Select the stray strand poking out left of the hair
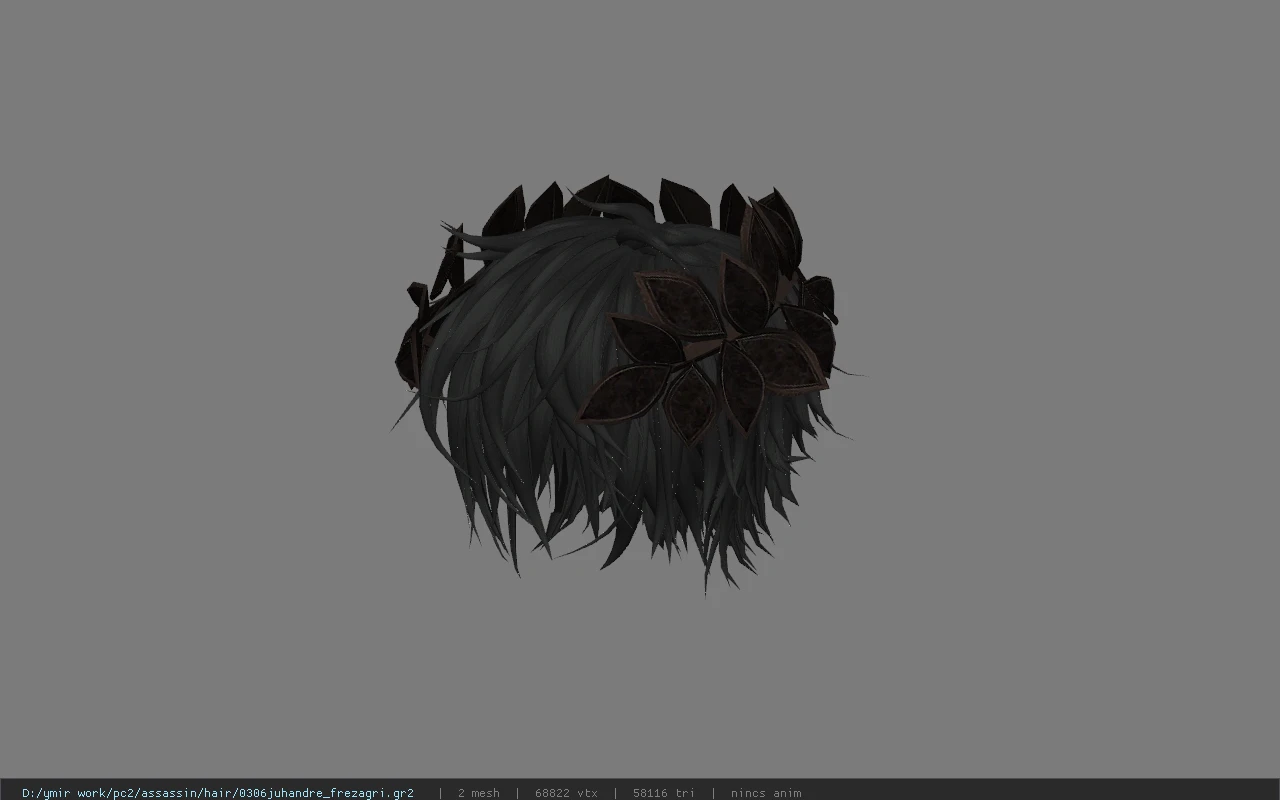Viewport: 1280px width, 800px height. [404, 414]
